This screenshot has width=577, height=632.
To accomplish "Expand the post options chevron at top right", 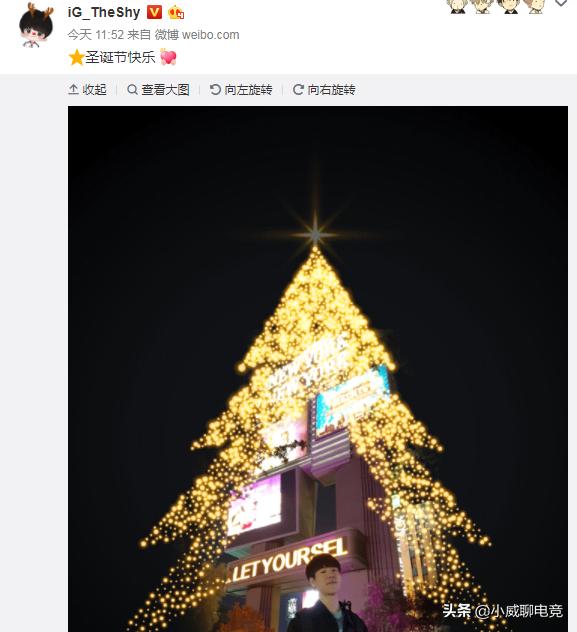I will click(561, 3).
